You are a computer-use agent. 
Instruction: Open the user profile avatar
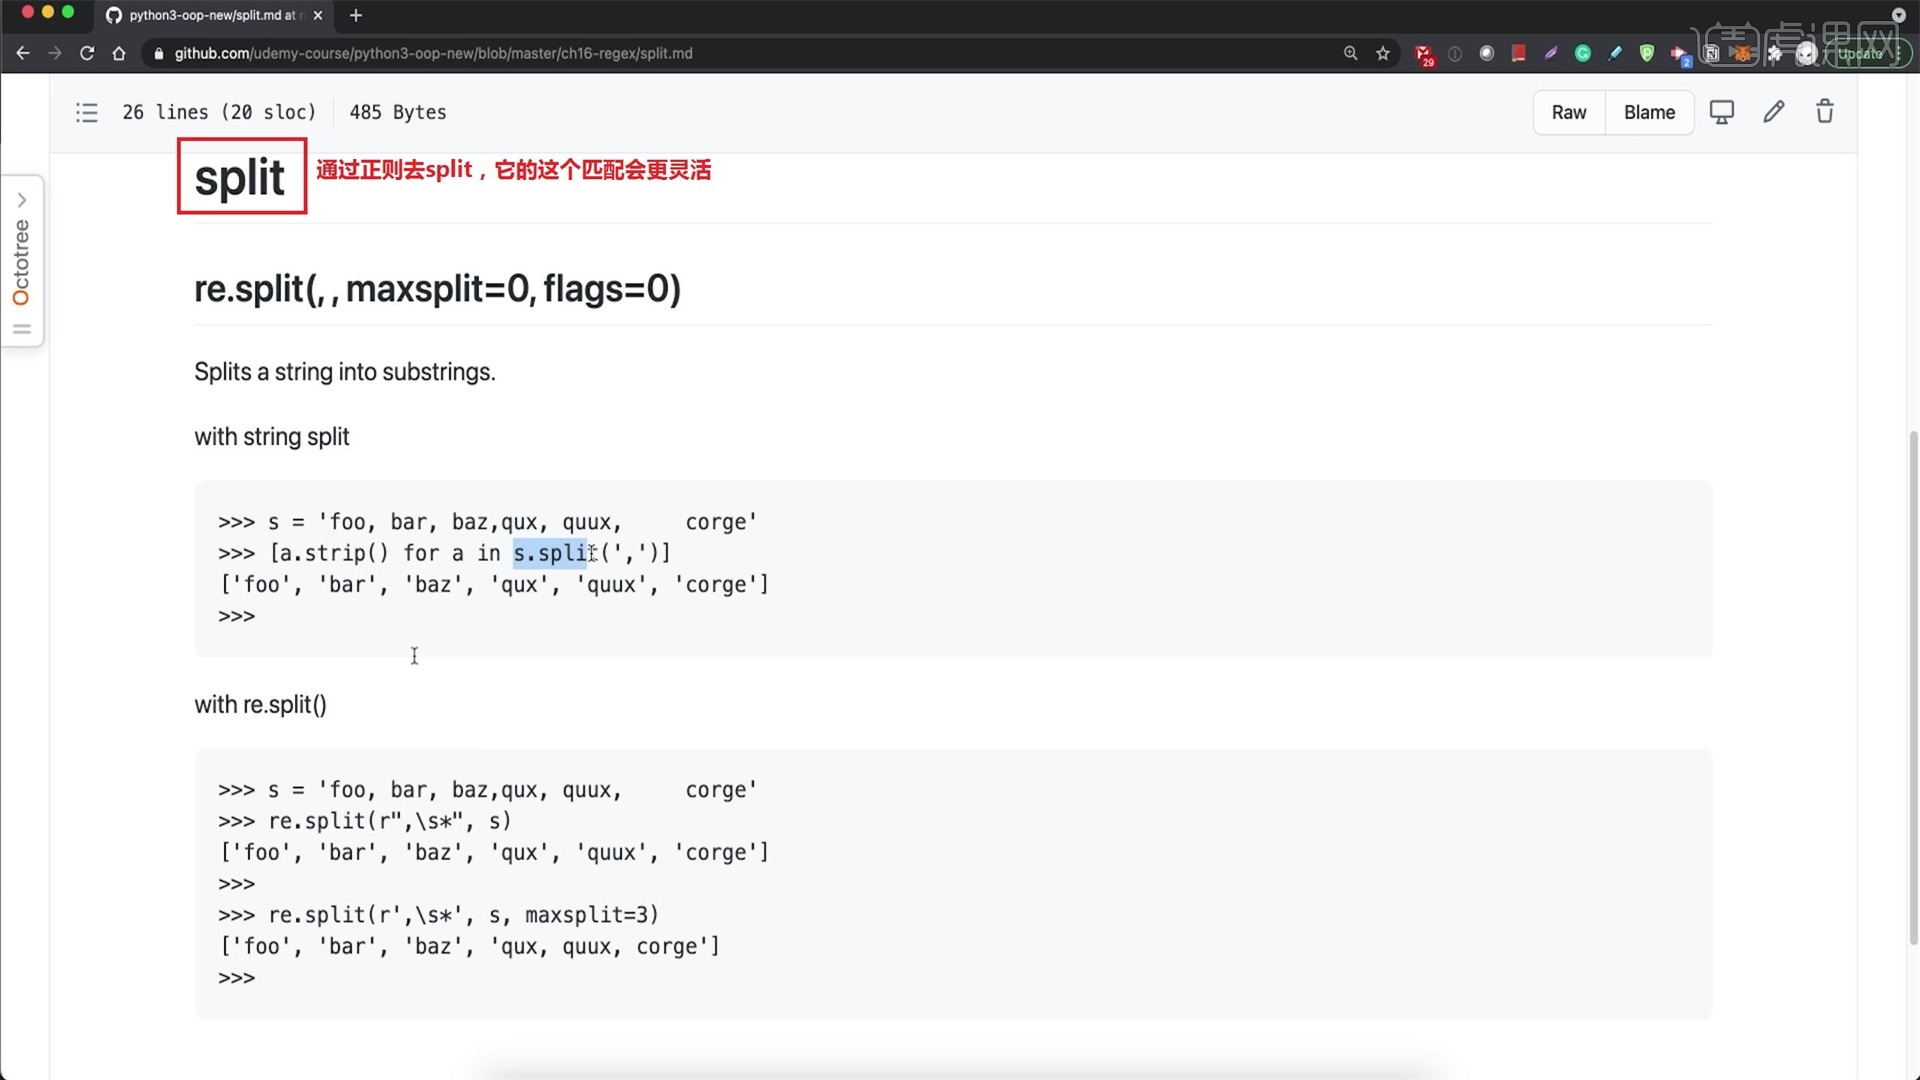(1806, 53)
